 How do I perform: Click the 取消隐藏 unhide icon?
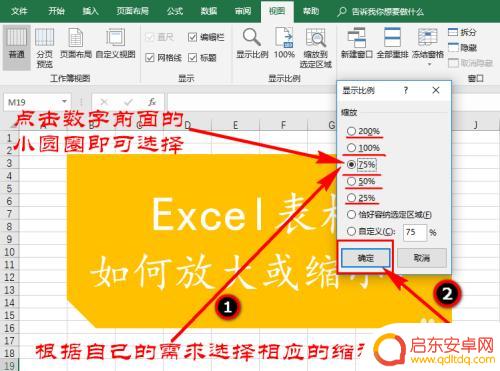click(453, 63)
